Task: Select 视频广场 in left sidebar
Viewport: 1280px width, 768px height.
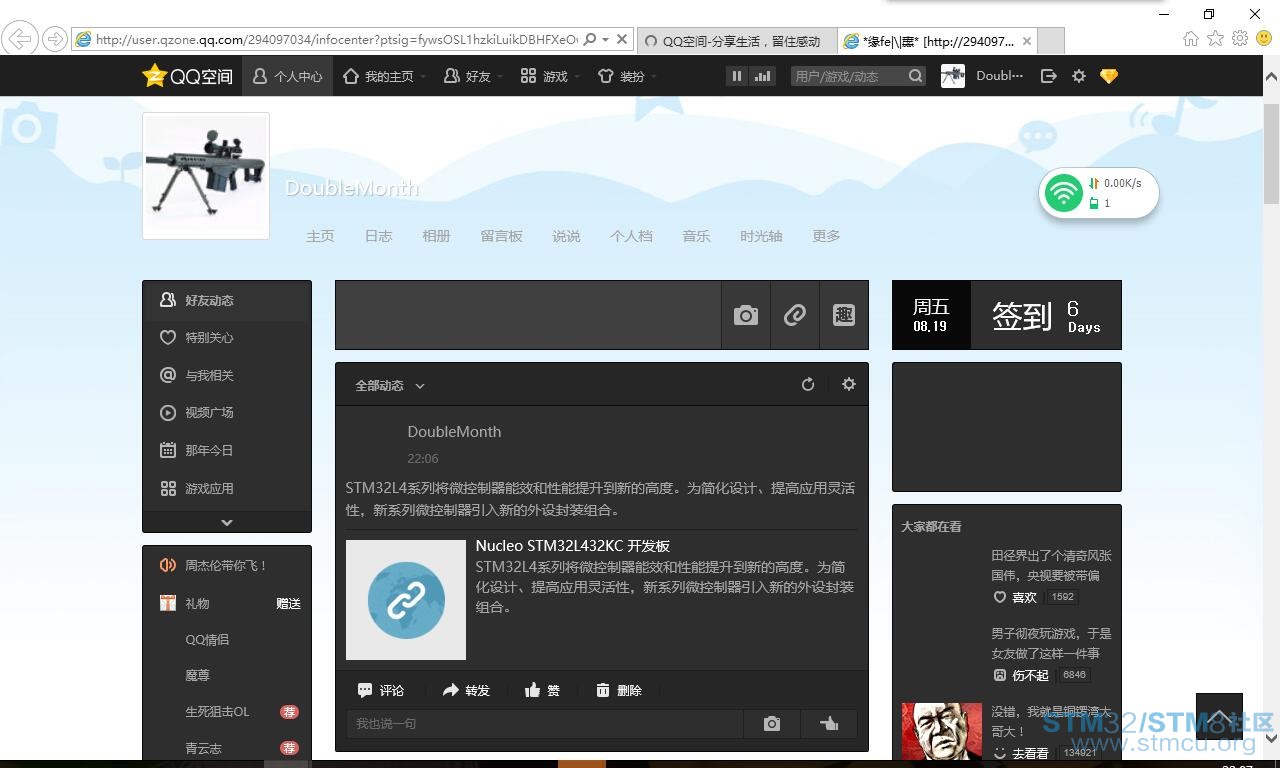Action: click(x=227, y=412)
